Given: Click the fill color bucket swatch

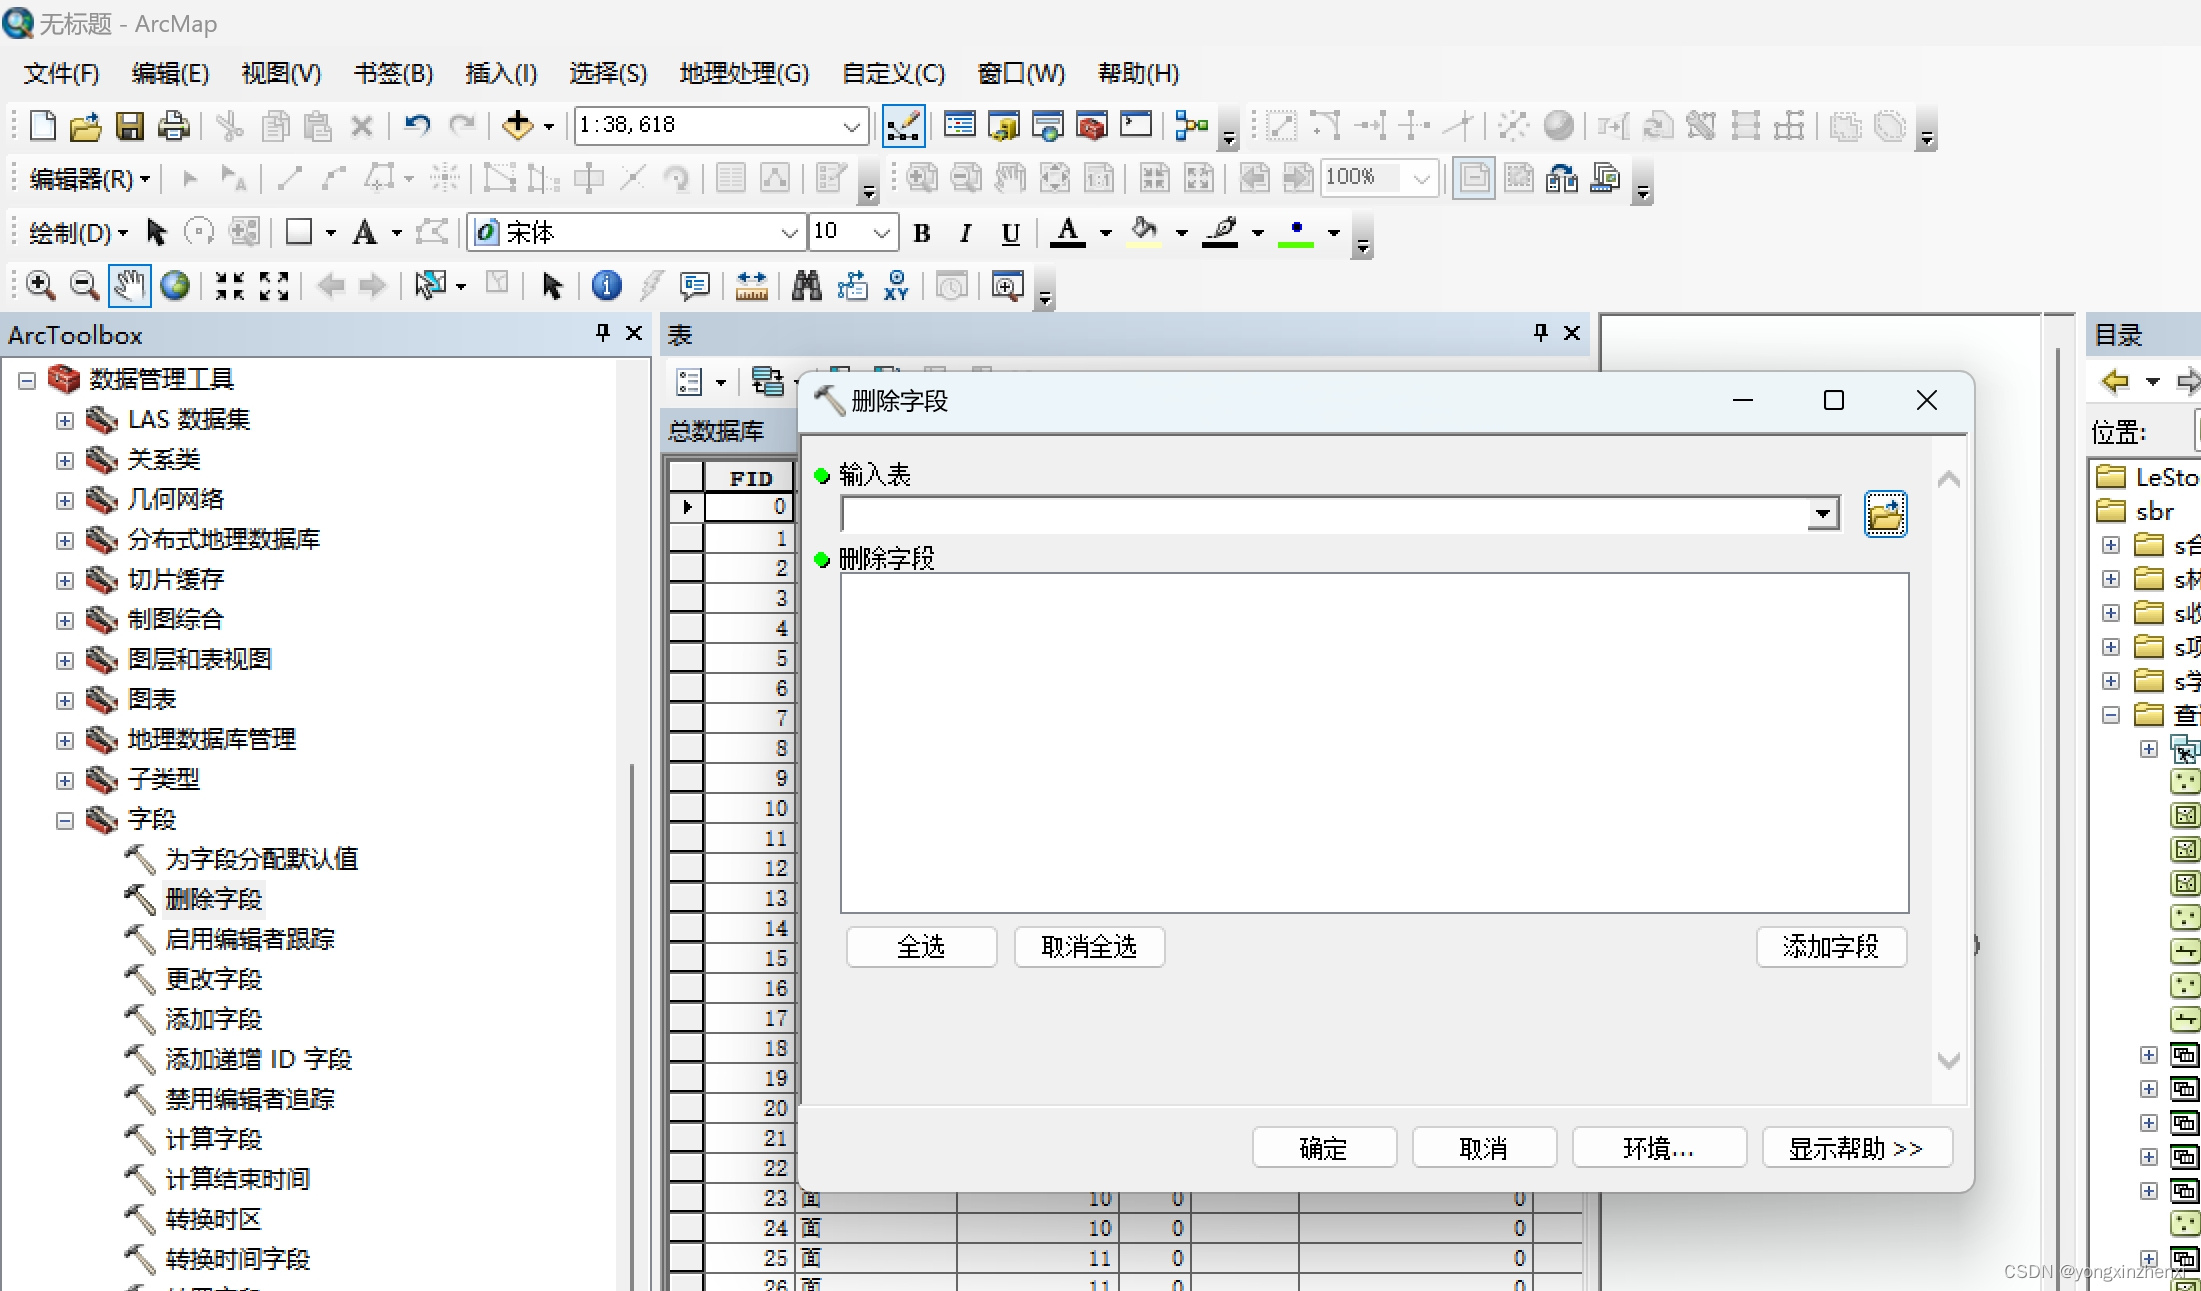Looking at the screenshot, I should tap(1144, 233).
